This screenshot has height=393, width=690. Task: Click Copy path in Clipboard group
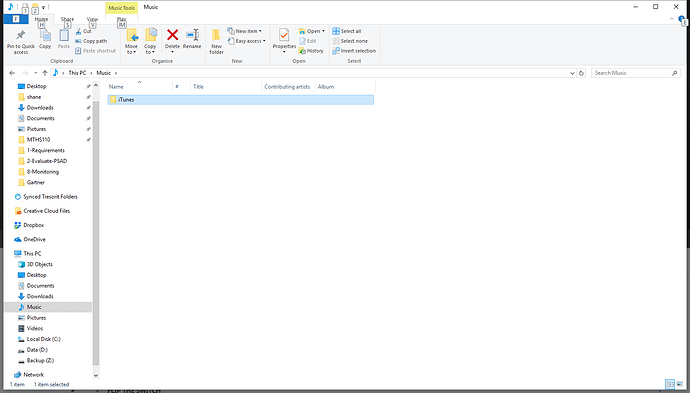click(91, 41)
